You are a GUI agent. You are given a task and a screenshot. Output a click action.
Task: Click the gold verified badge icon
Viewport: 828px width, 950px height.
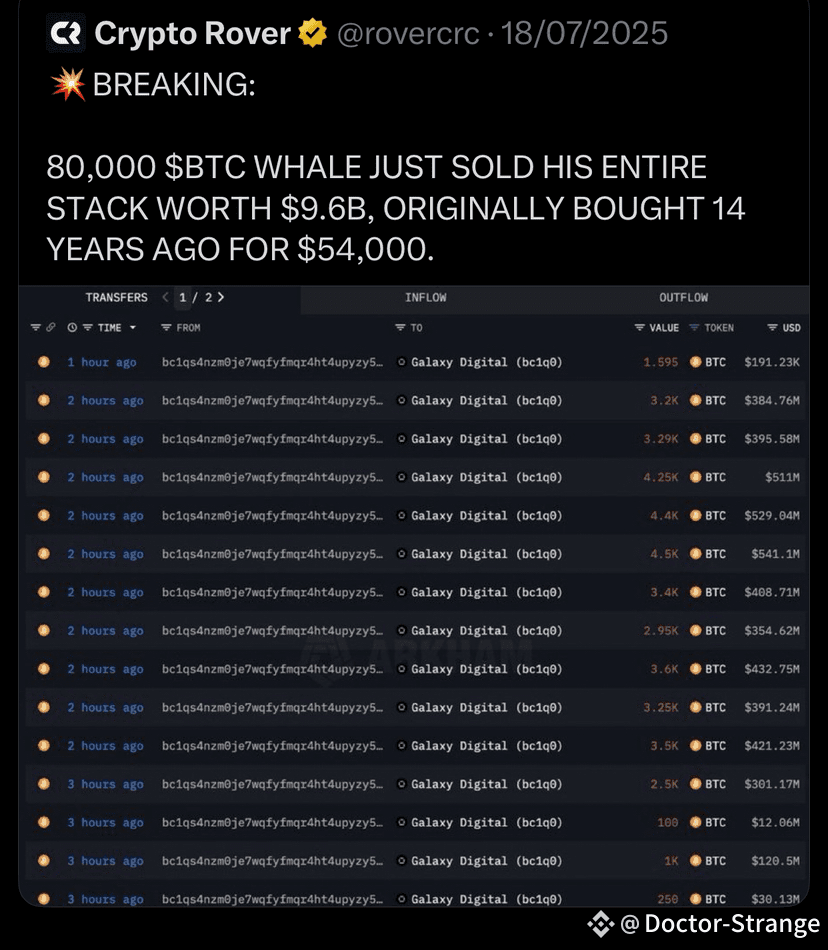click(313, 33)
